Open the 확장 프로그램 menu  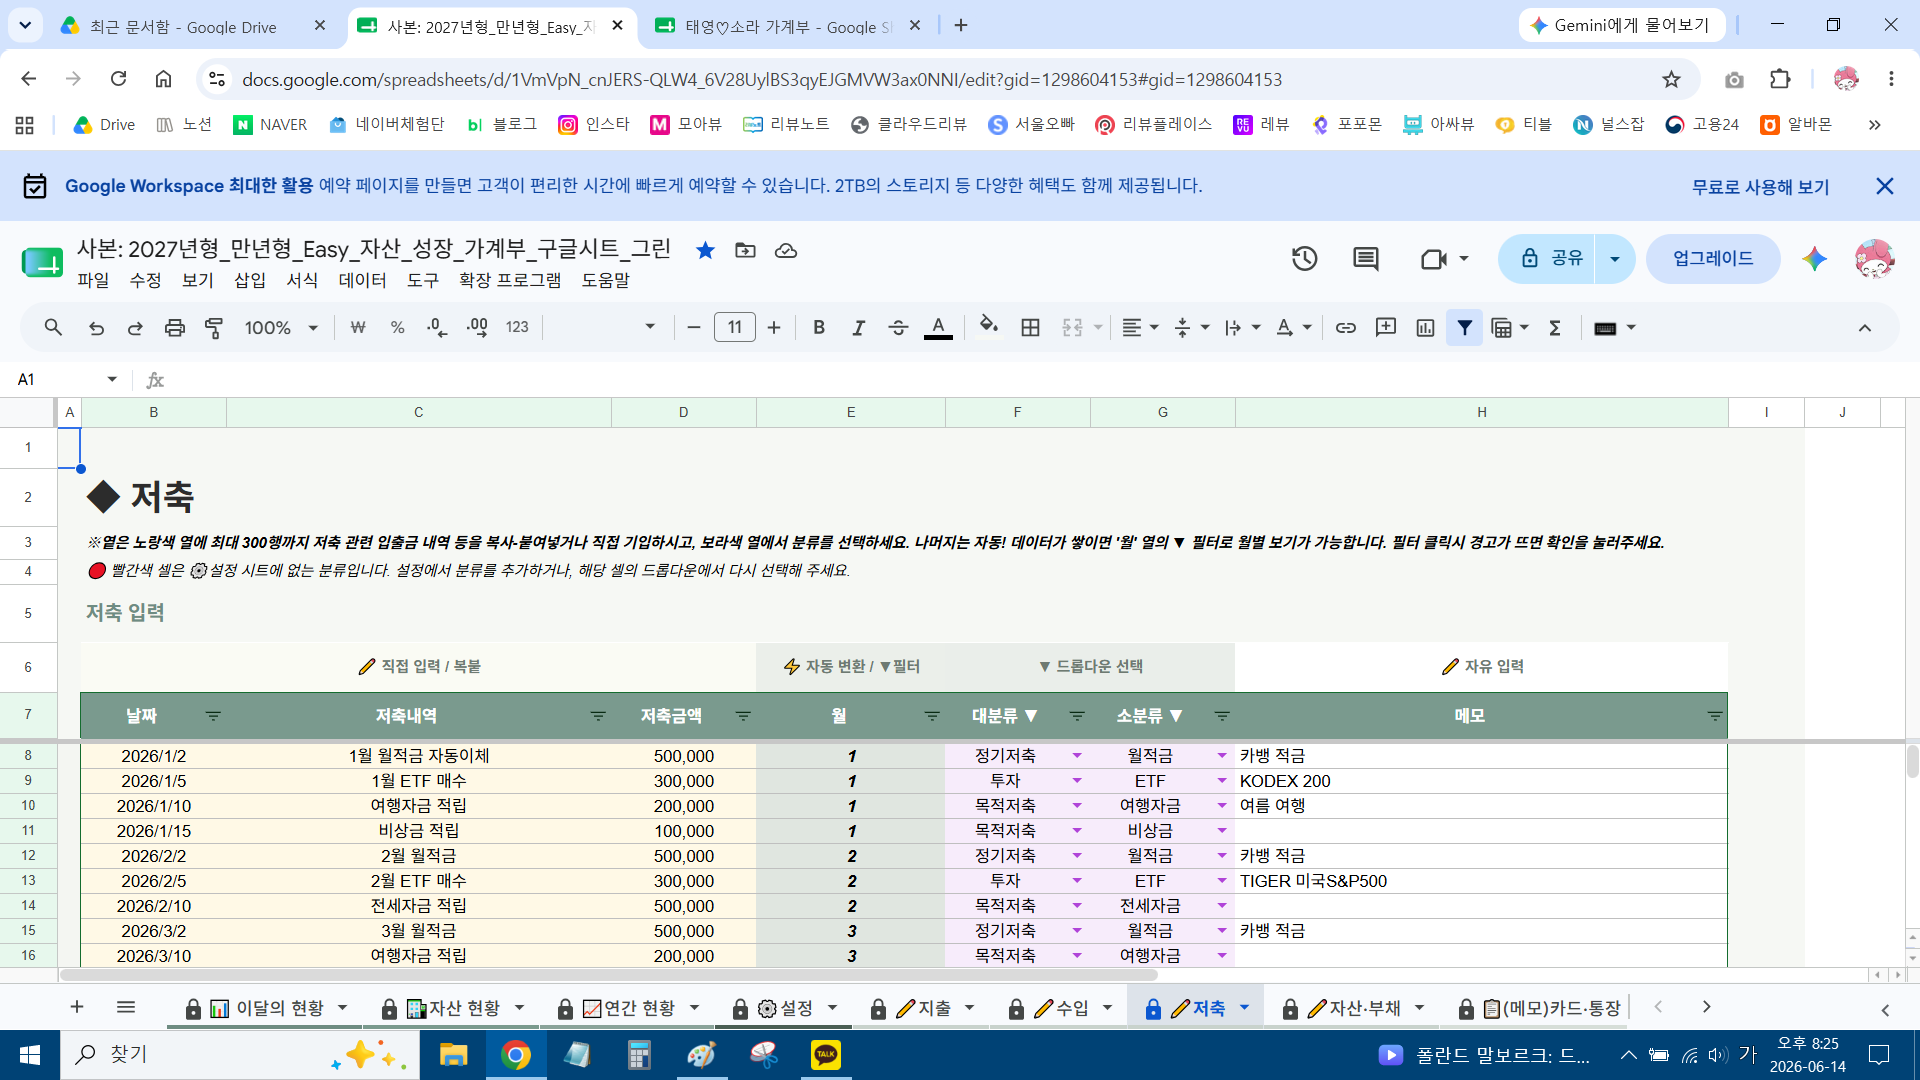[510, 280]
